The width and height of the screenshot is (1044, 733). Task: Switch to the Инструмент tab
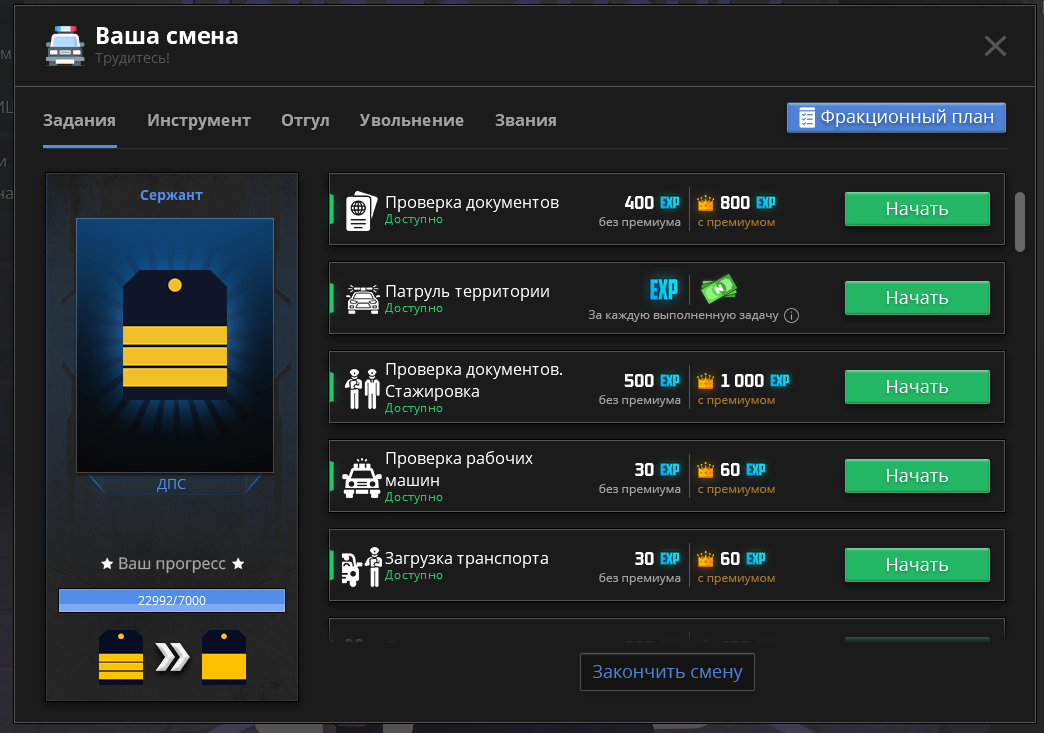(x=199, y=121)
